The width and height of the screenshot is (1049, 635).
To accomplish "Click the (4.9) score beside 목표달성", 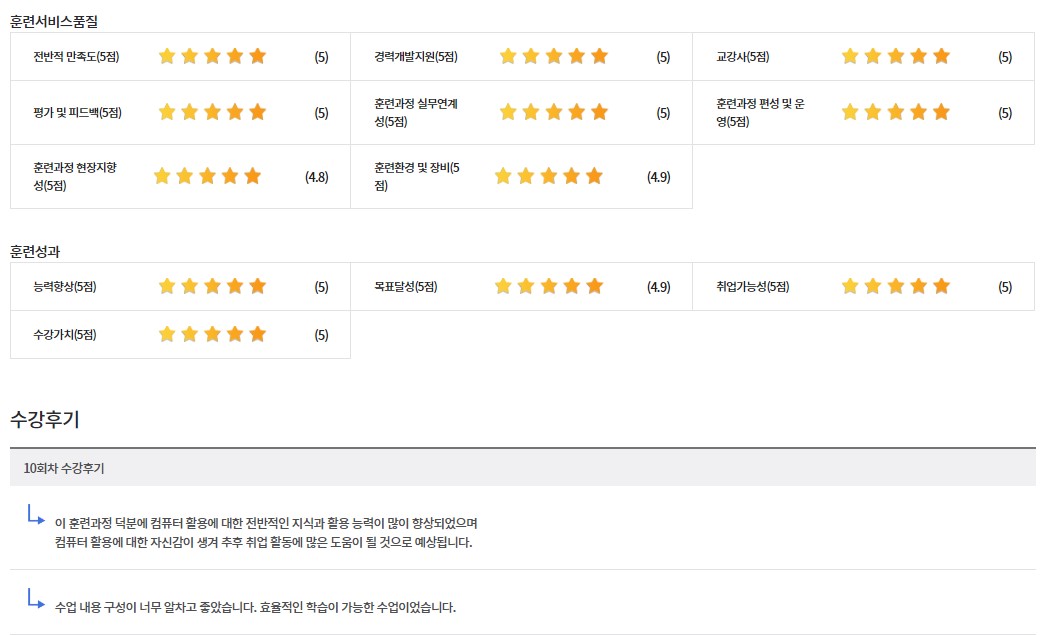I will tap(659, 287).
